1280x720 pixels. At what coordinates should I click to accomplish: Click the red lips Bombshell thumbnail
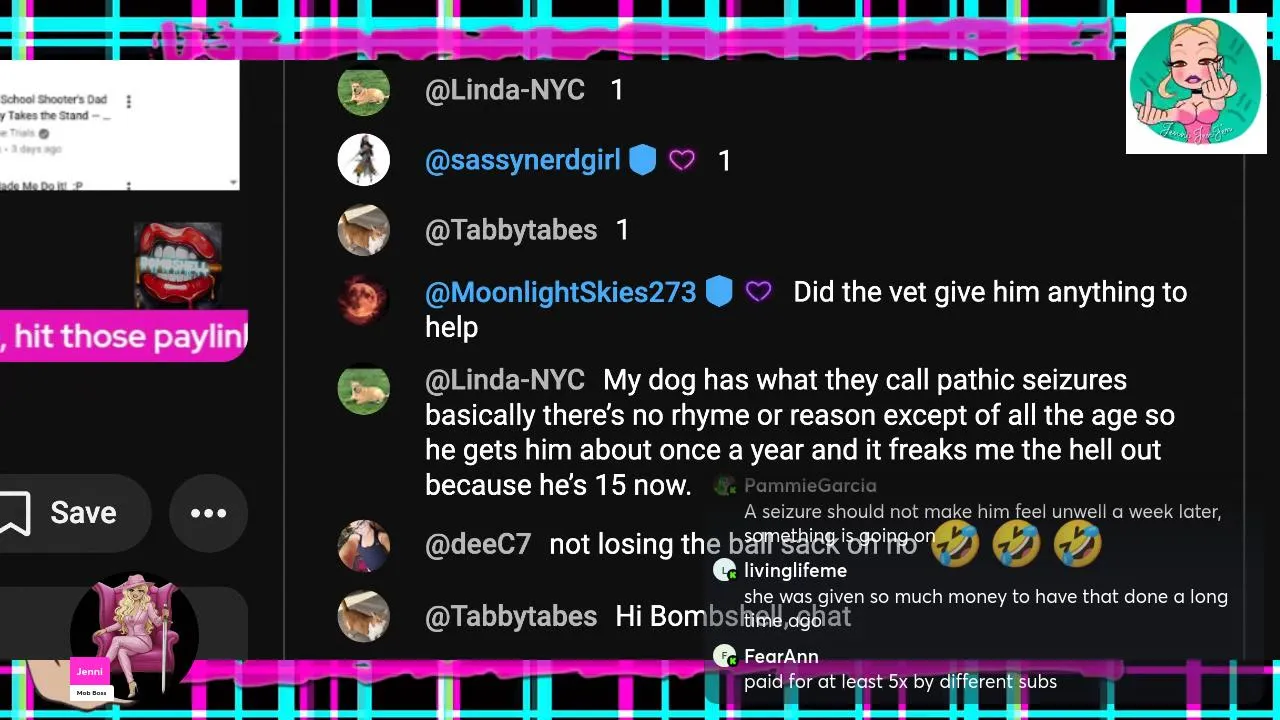(178, 265)
